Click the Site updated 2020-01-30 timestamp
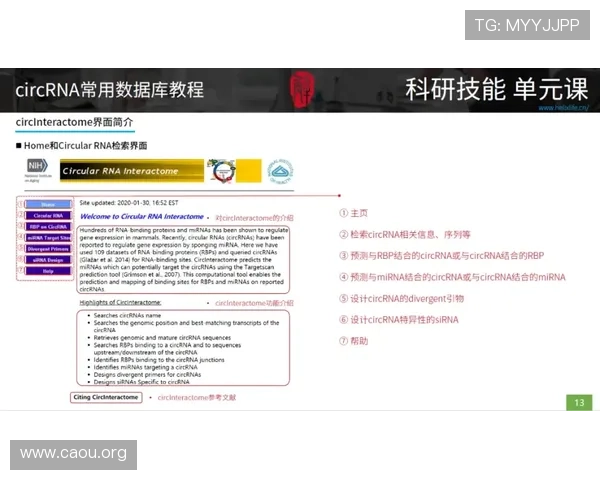 click(129, 203)
